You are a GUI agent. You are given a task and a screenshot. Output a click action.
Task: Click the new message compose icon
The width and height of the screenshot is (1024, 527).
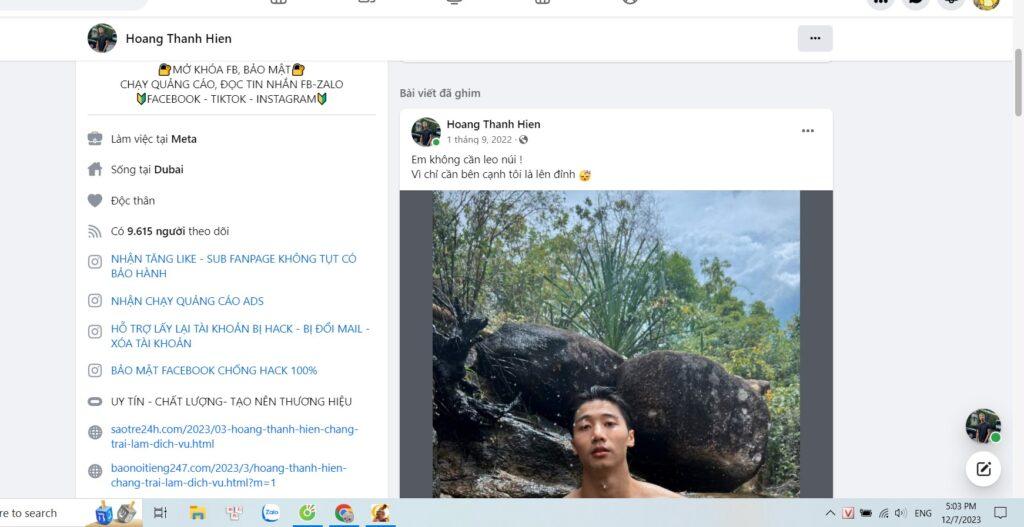tap(983, 468)
